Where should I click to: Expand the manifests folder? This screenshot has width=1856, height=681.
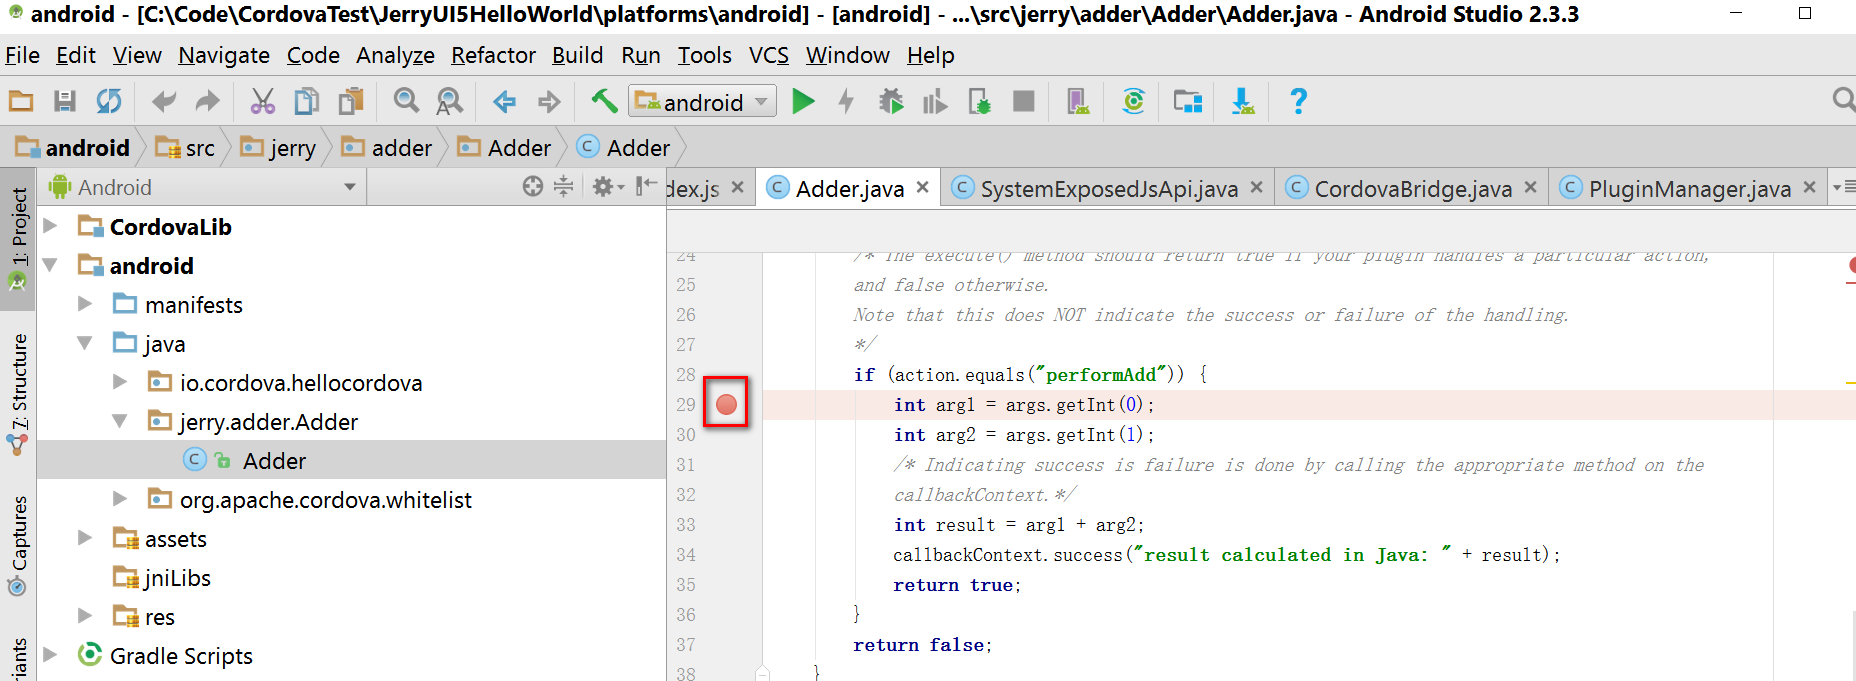(x=85, y=304)
